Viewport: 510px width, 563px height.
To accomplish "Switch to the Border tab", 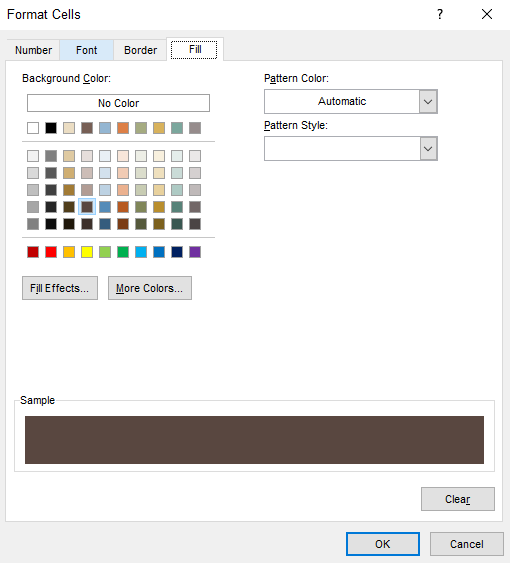I will click(x=140, y=50).
